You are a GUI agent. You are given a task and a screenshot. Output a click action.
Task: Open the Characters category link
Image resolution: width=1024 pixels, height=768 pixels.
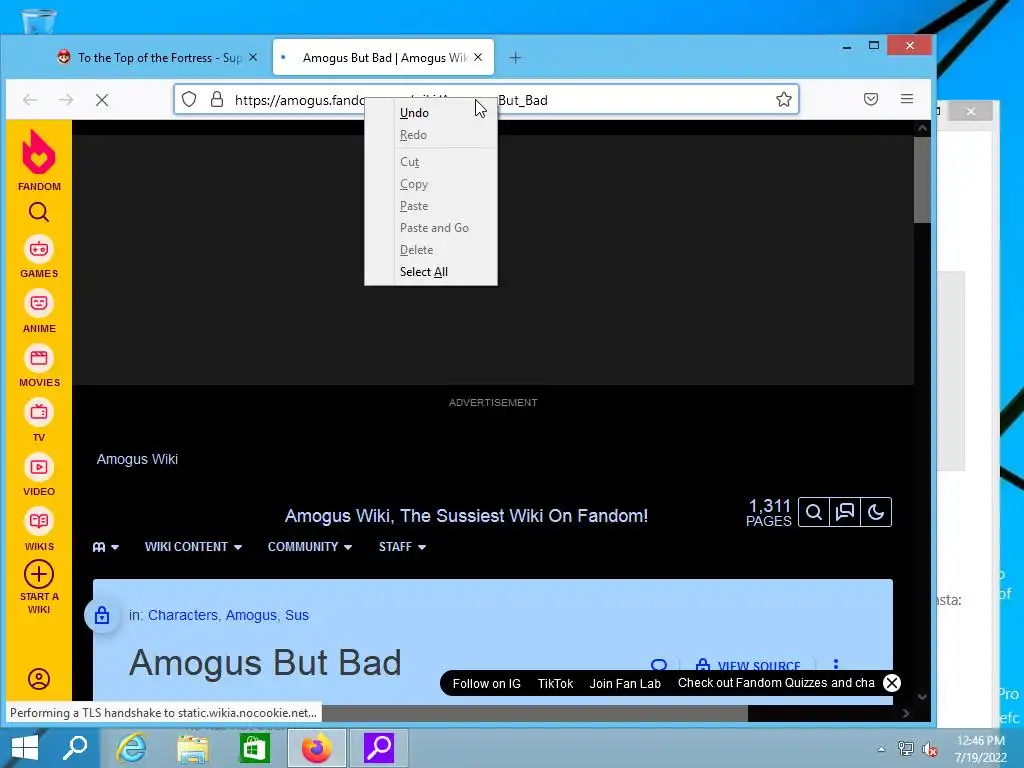(183, 615)
